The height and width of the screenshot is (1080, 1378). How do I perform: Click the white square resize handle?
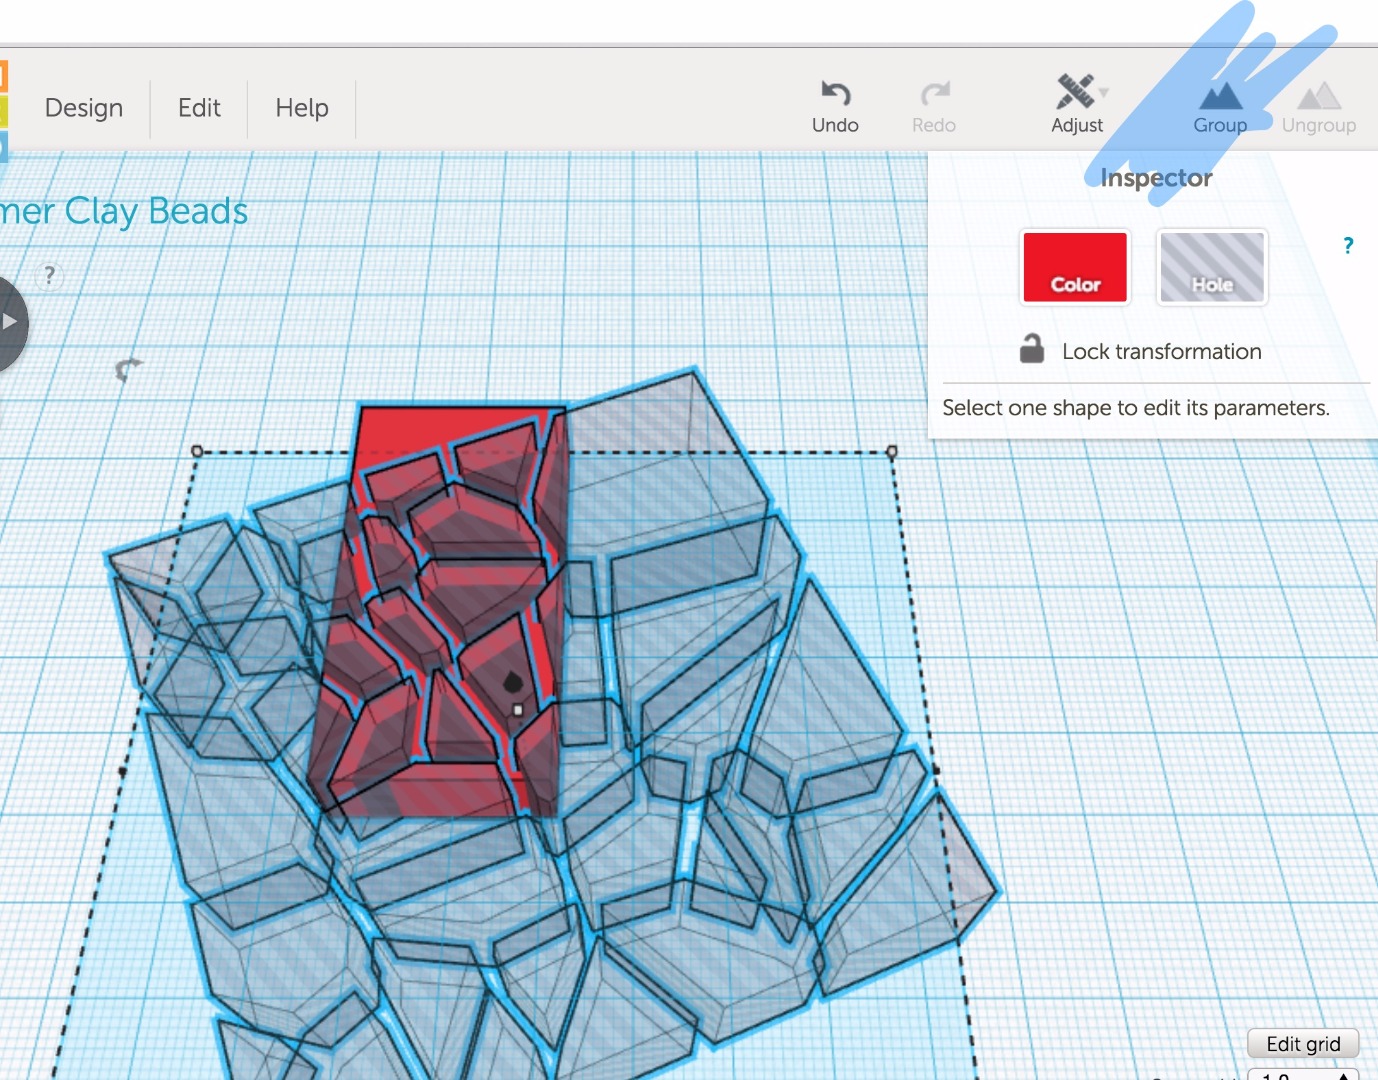tap(517, 710)
